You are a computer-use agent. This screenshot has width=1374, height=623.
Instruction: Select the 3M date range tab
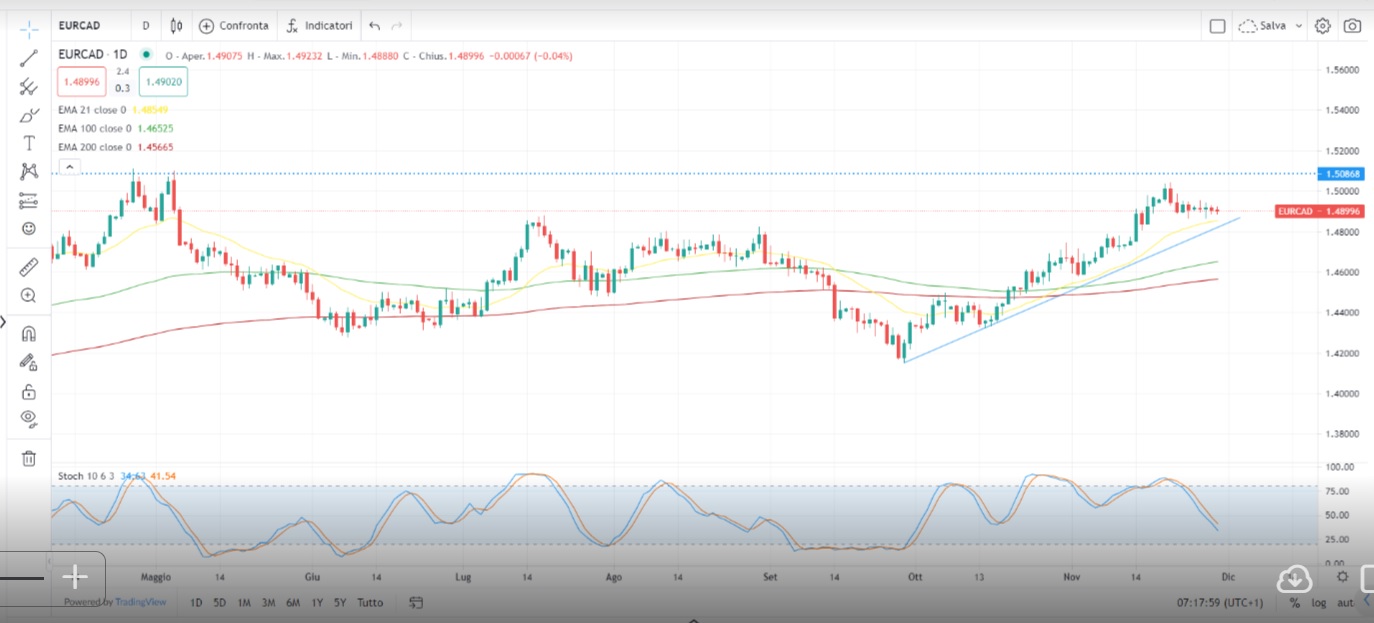point(268,603)
